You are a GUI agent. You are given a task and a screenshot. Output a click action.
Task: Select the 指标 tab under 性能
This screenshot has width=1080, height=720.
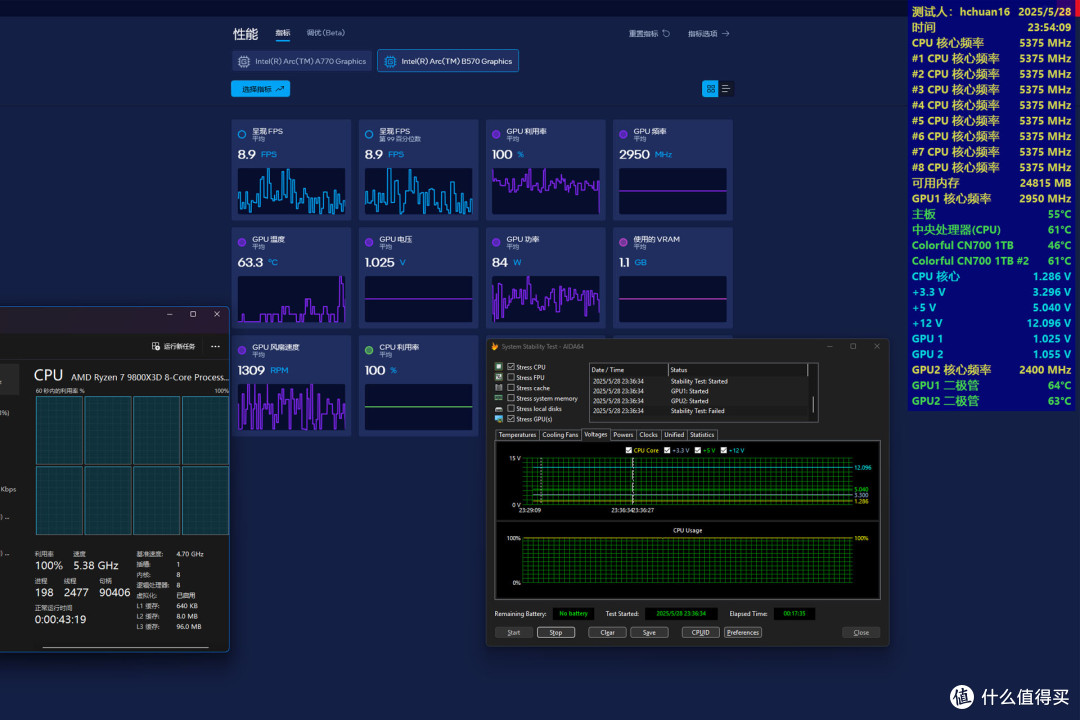[282, 33]
